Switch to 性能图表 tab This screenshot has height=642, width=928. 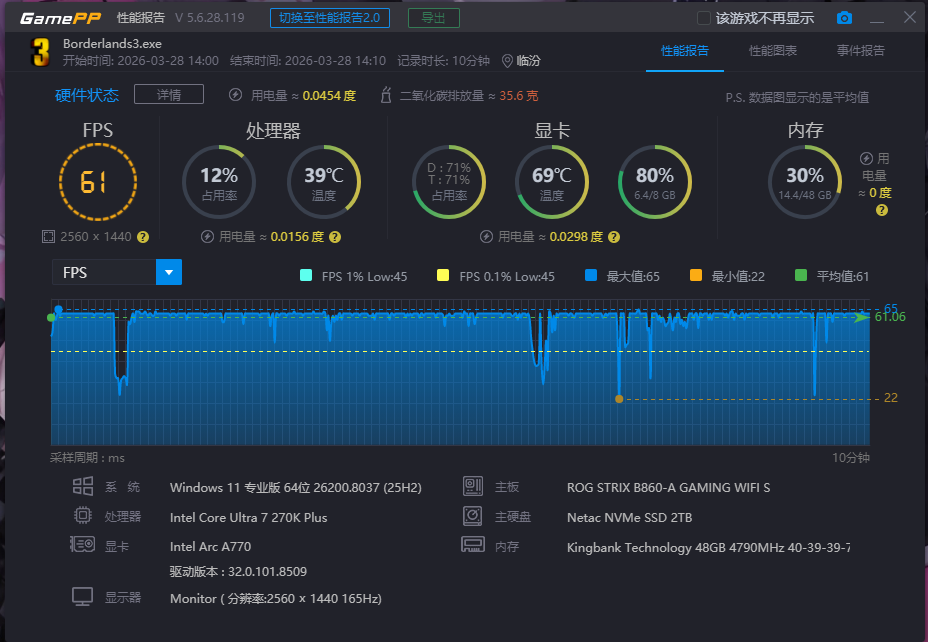(x=773, y=51)
